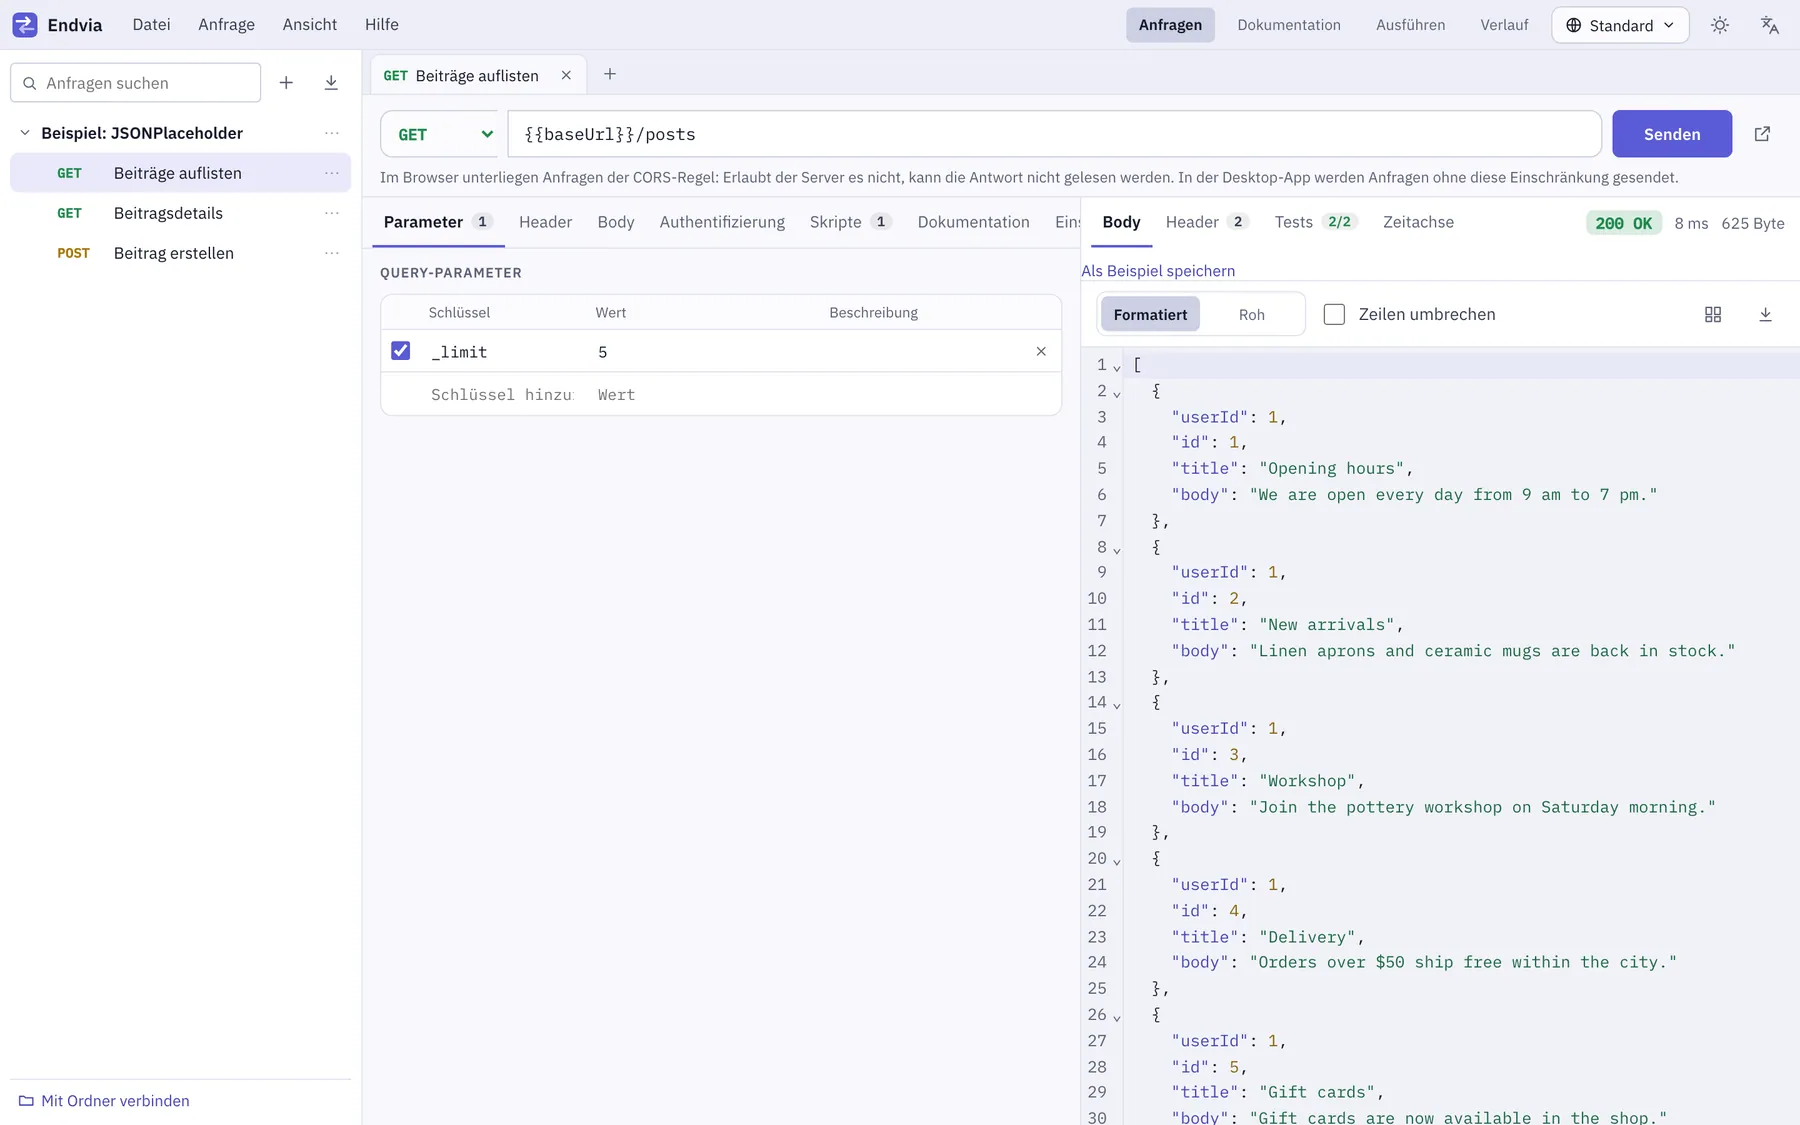Click the Endvia app logo icon
1800x1125 pixels.
(x=25, y=25)
